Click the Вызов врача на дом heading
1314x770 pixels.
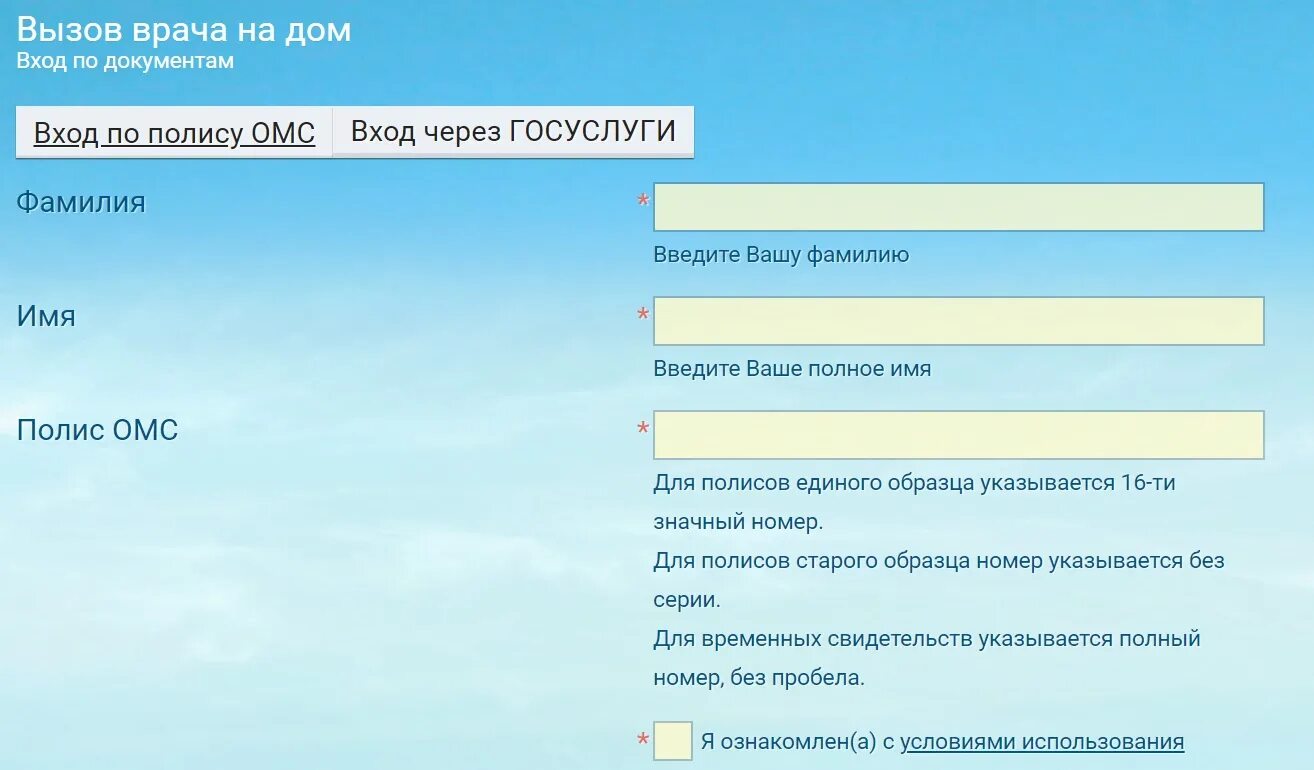[184, 29]
